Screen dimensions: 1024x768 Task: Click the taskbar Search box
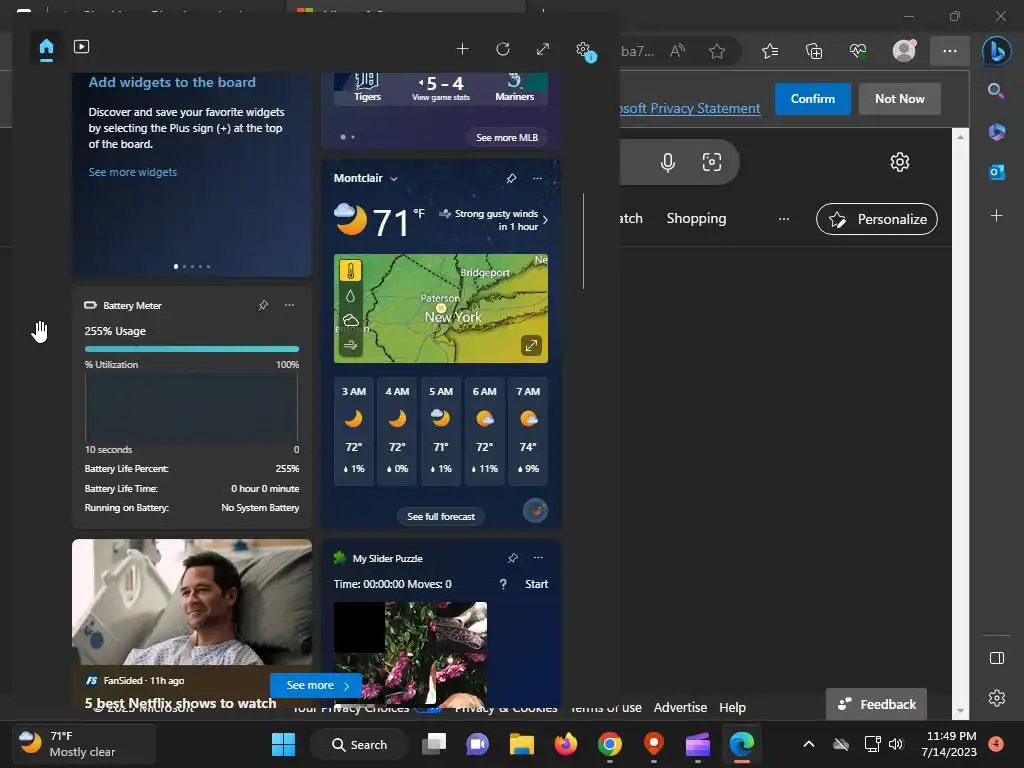tap(359, 744)
